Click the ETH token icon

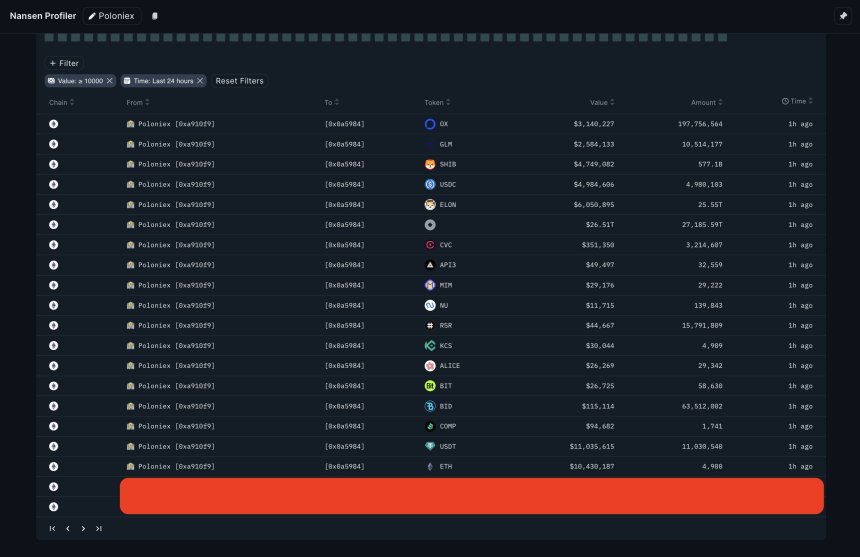(x=430, y=467)
